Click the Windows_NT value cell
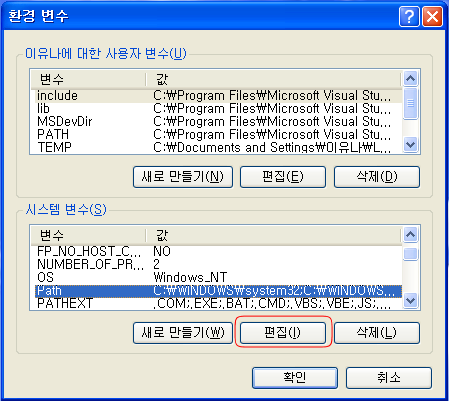The height and width of the screenshot is (401, 449). [x=190, y=278]
